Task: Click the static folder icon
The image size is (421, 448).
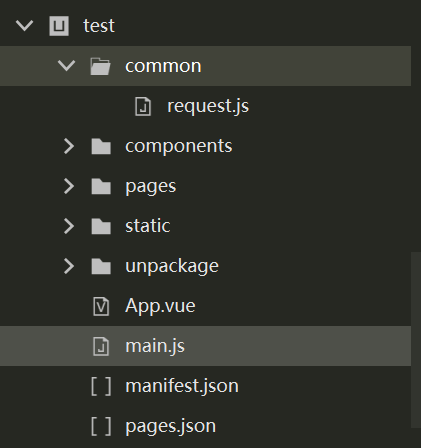Action: [x=101, y=226]
